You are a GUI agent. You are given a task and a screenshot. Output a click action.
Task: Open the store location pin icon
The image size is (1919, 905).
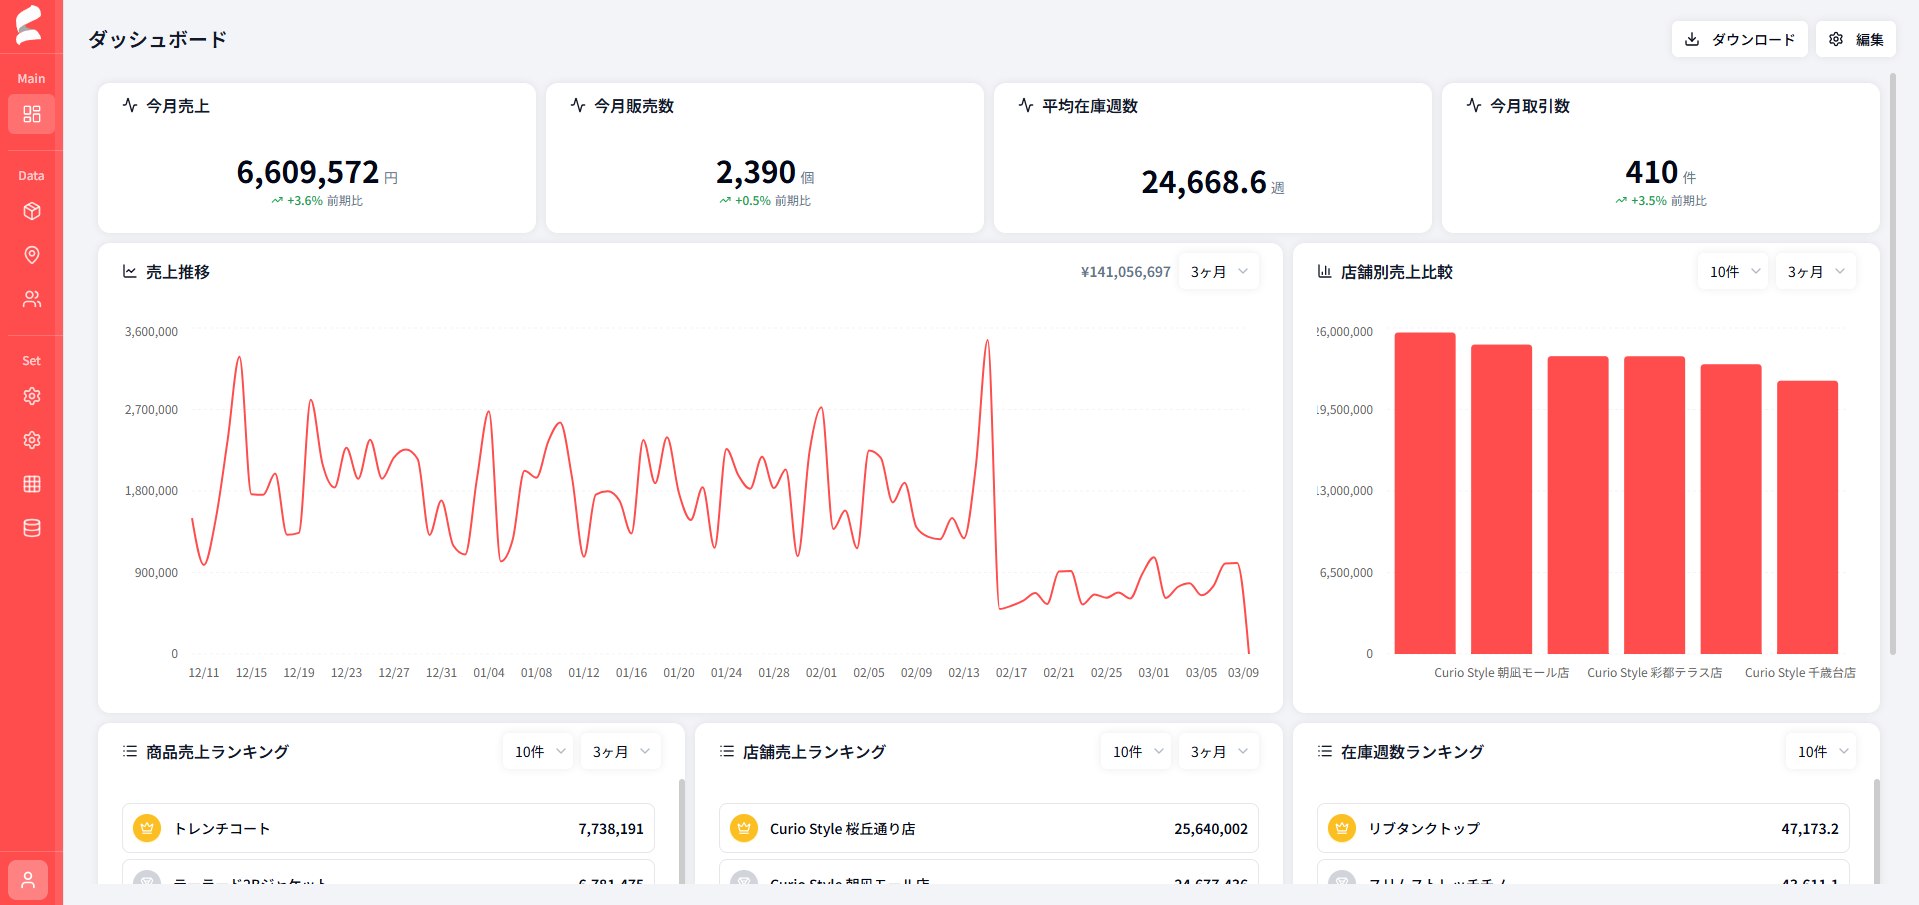pos(31,255)
